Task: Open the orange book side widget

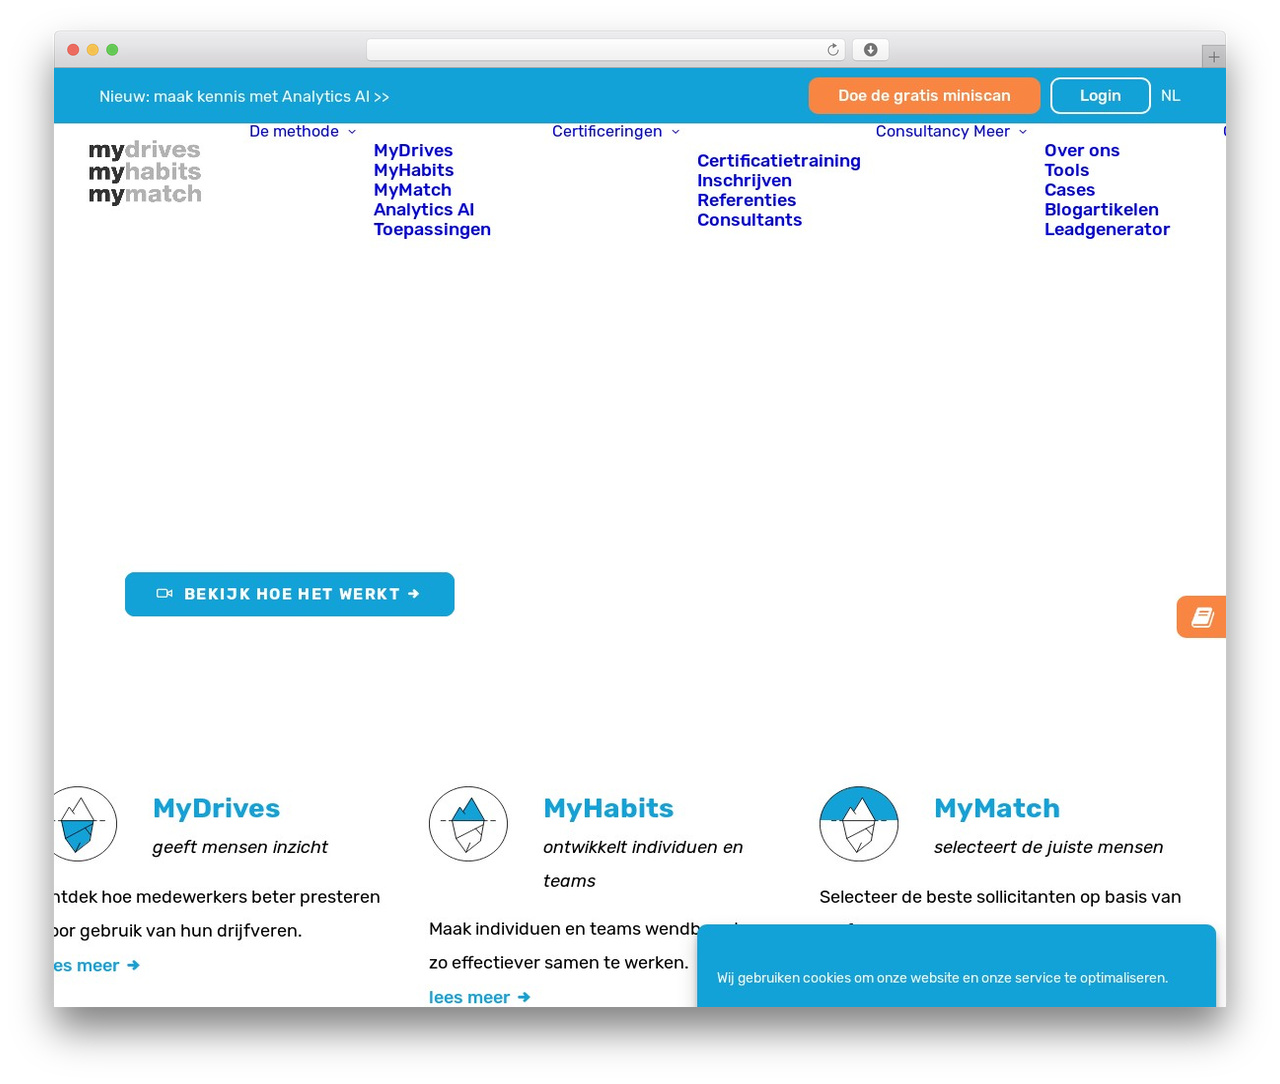Action: tap(1201, 617)
